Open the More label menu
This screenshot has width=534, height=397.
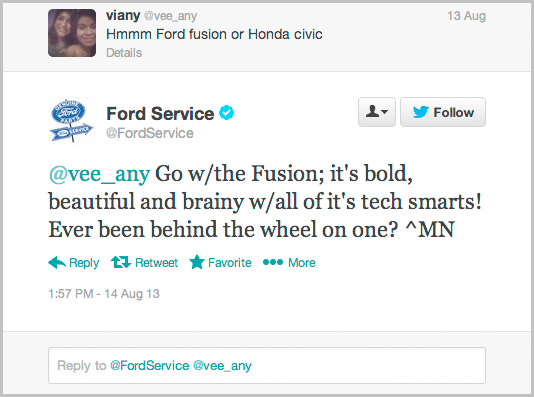pyautogui.click(x=302, y=263)
